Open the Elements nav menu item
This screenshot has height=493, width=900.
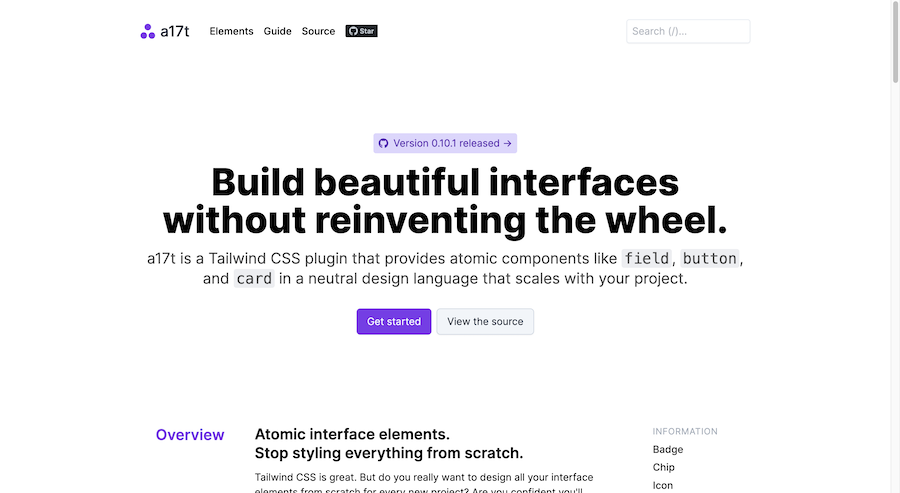tap(231, 31)
